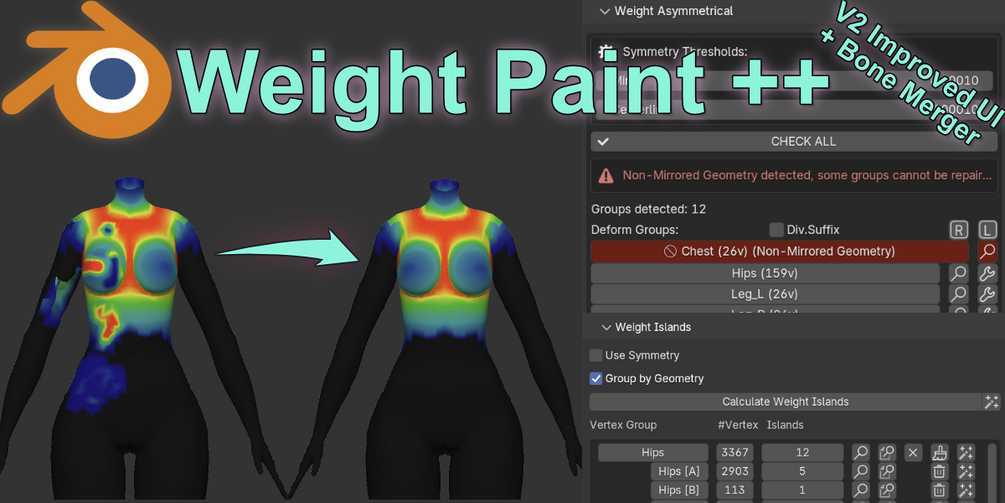Collapse the Weight Asymmetrical panel

[x=604, y=11]
